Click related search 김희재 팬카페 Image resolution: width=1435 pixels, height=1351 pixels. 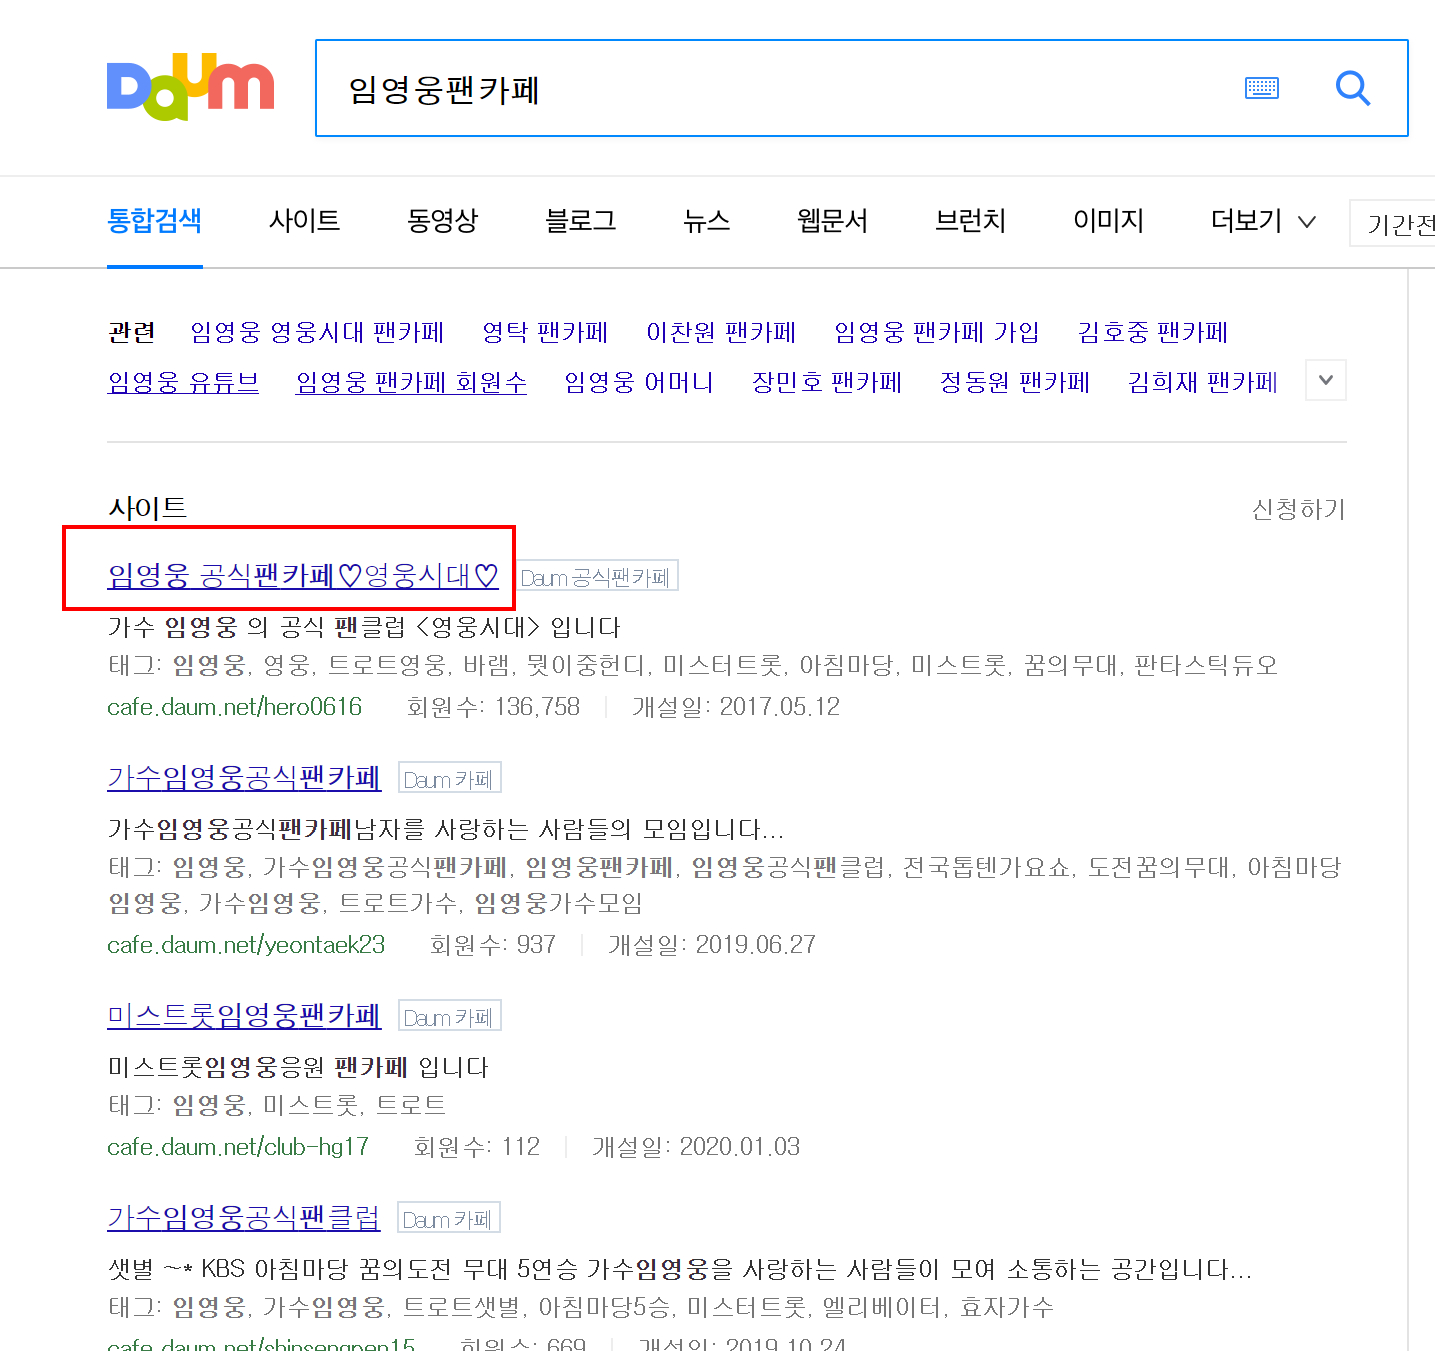pyautogui.click(x=1203, y=382)
